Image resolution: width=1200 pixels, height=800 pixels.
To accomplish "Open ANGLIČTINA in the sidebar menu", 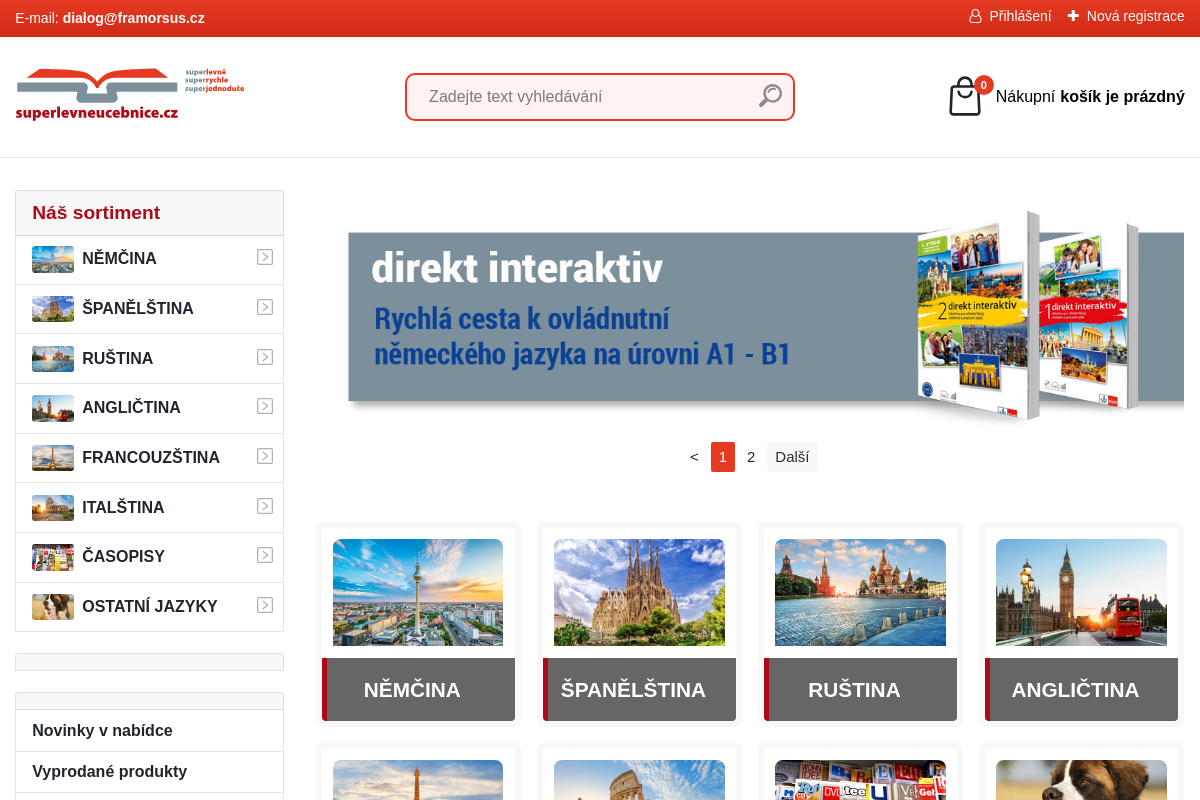I will 131,408.
